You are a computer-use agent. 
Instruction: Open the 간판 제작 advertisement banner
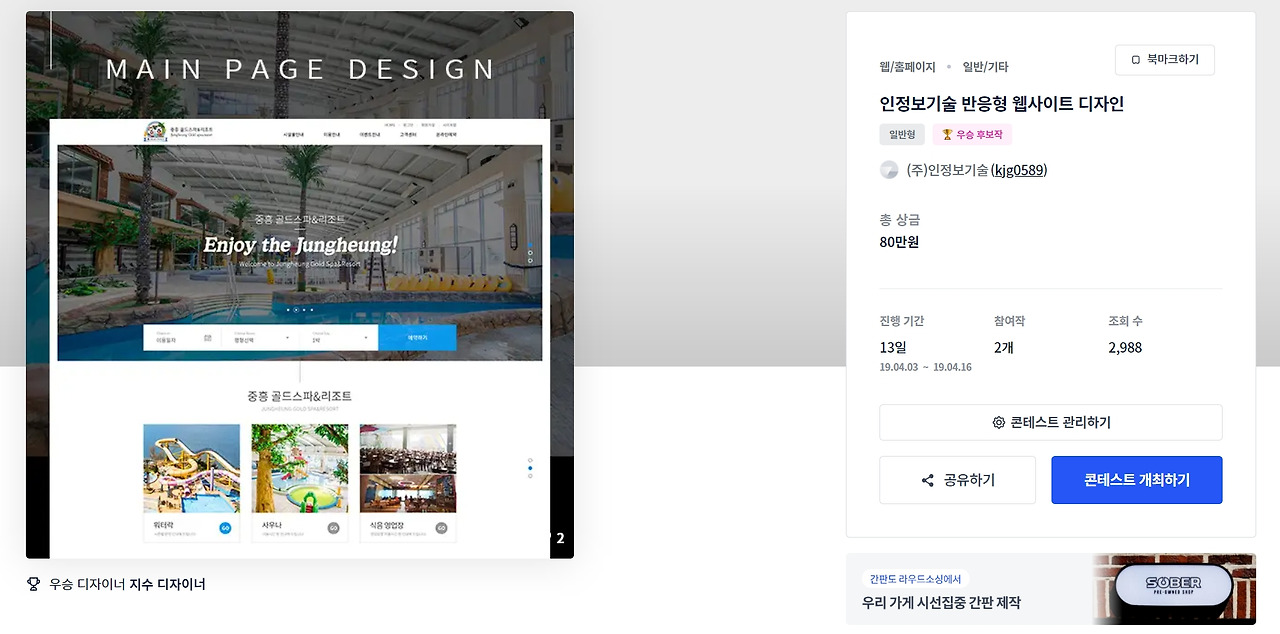pyautogui.click(x=1050, y=589)
